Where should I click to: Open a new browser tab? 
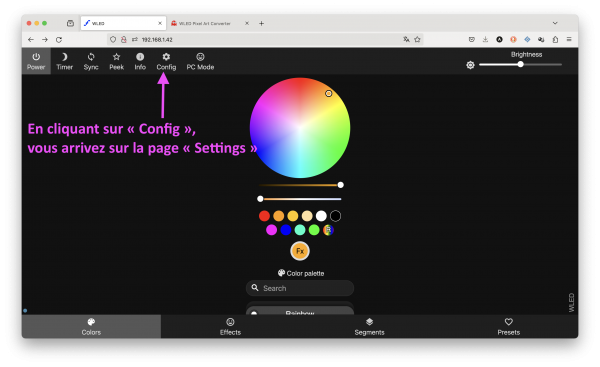(261, 23)
